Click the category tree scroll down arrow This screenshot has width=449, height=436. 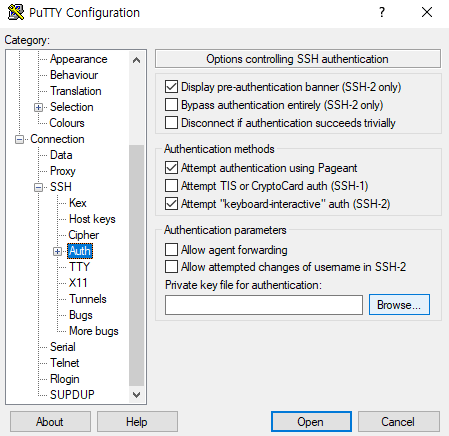click(136, 395)
